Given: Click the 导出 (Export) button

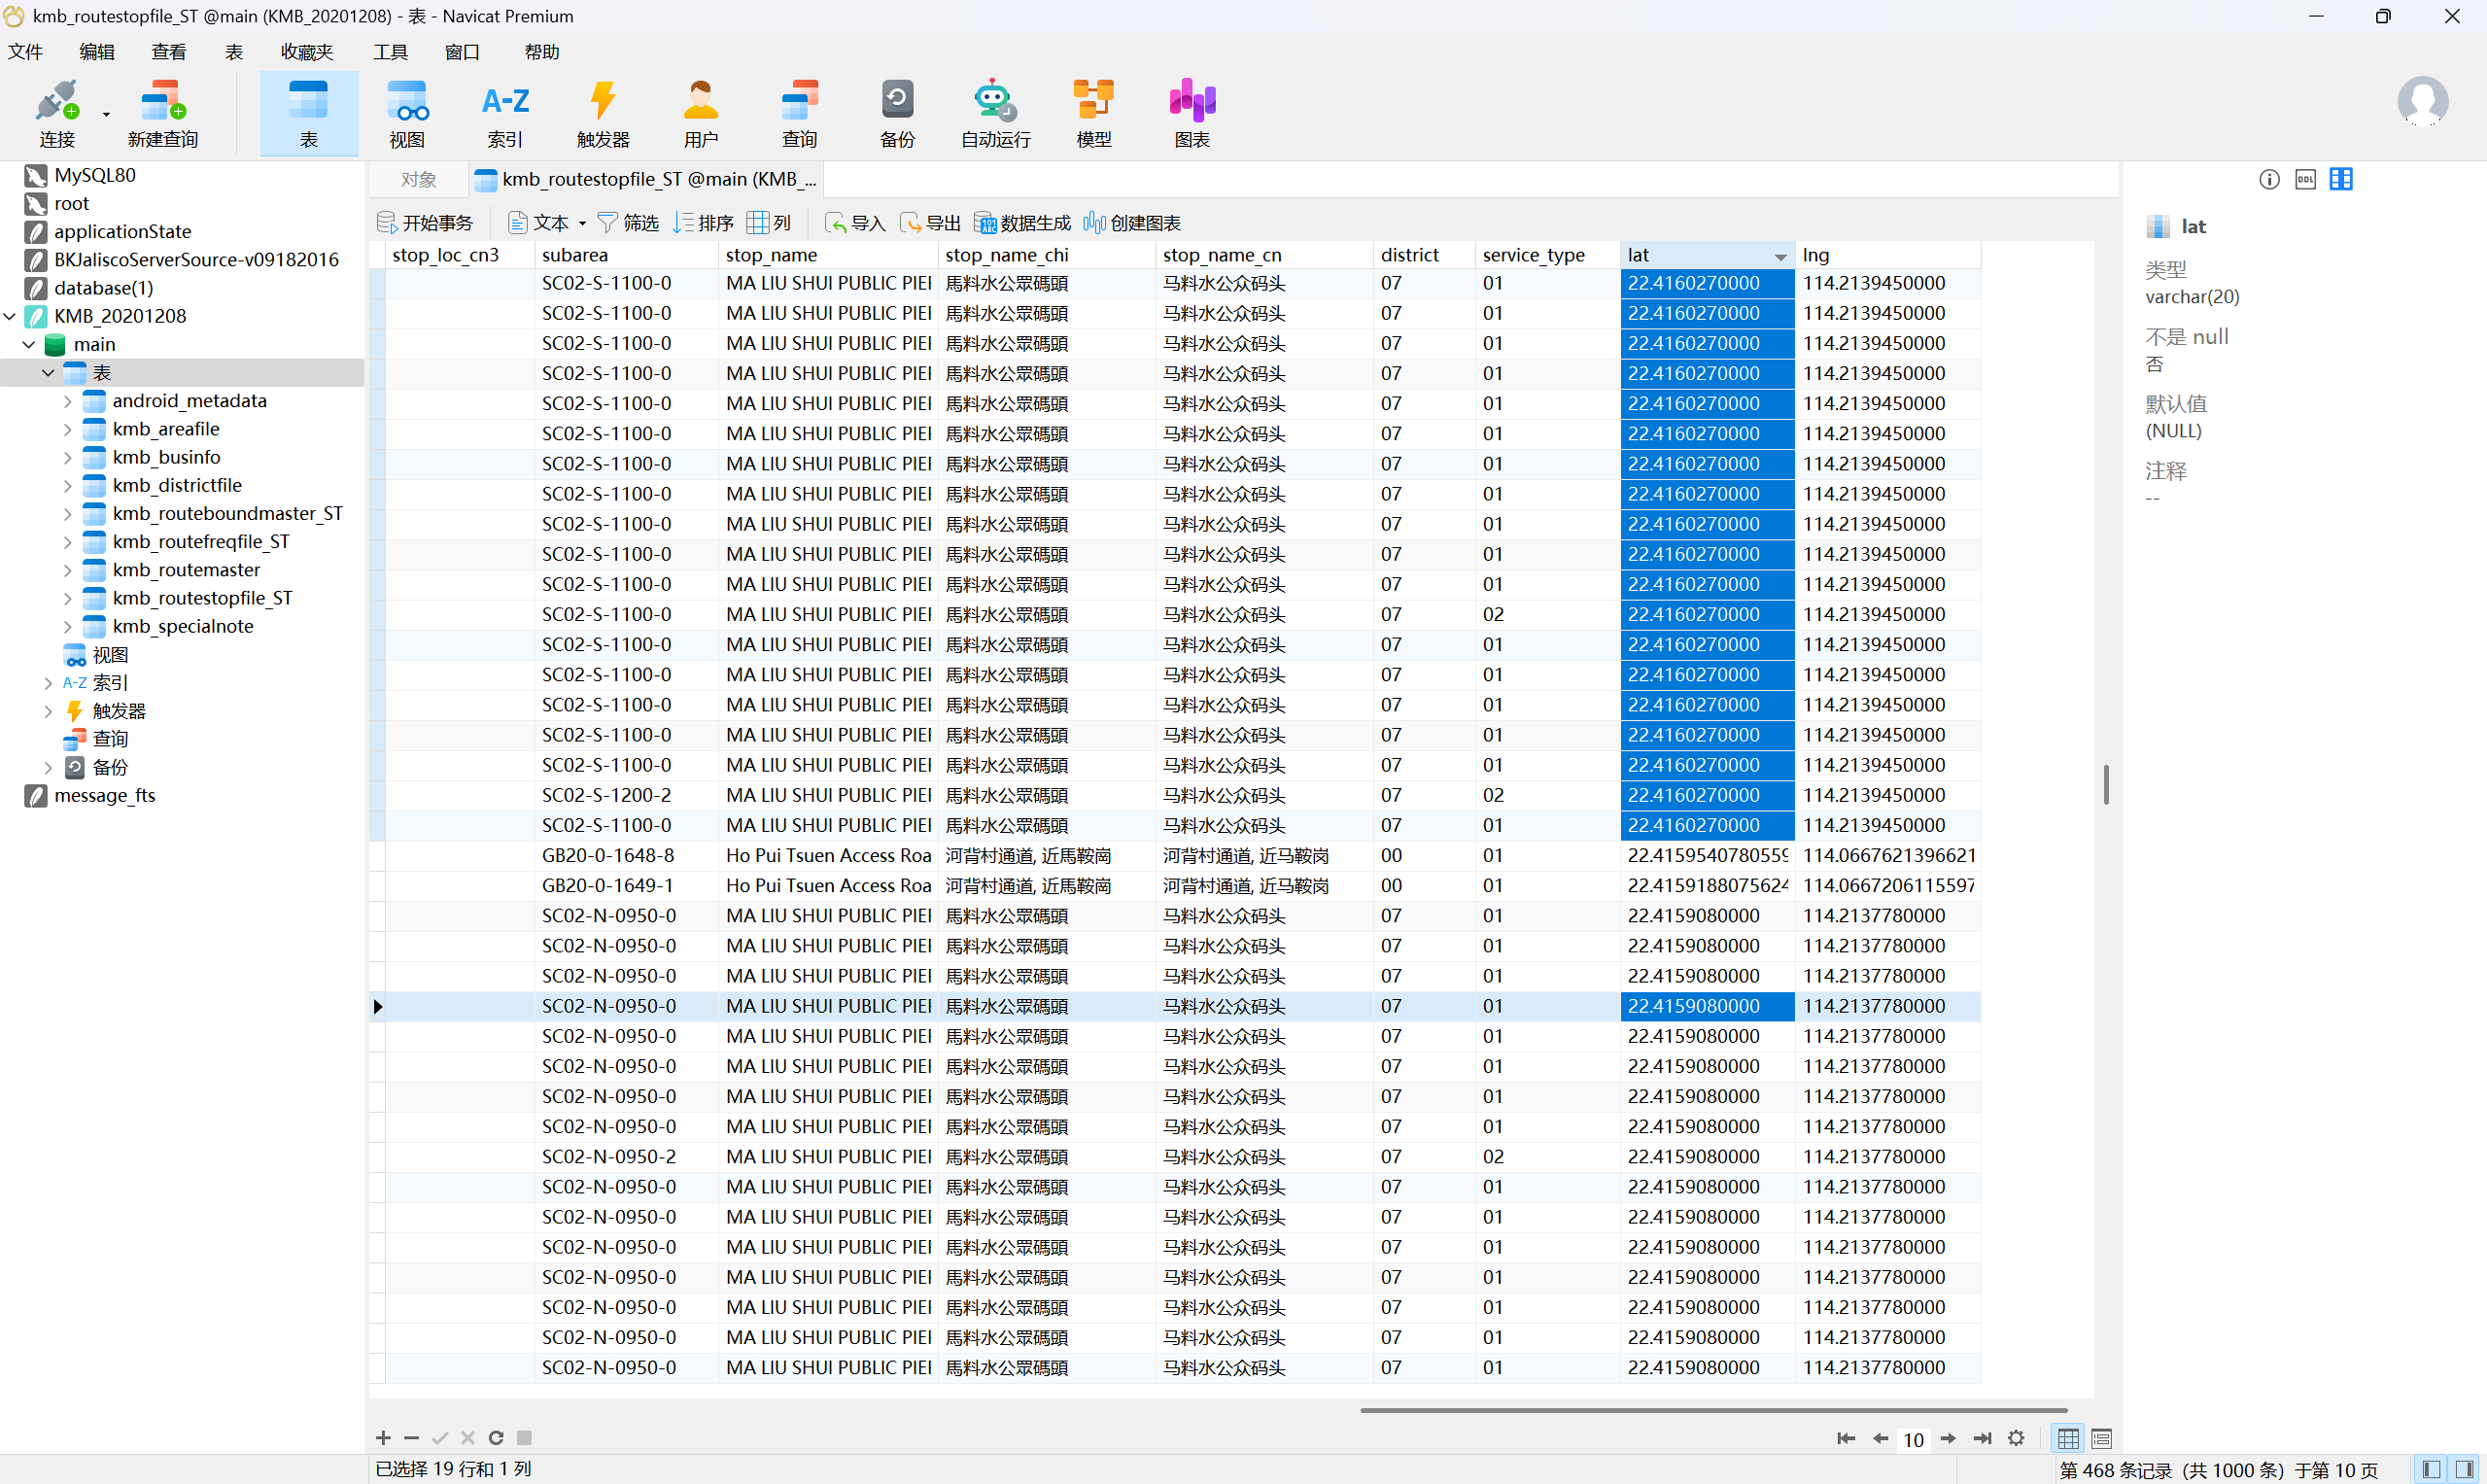Looking at the screenshot, I should (931, 222).
